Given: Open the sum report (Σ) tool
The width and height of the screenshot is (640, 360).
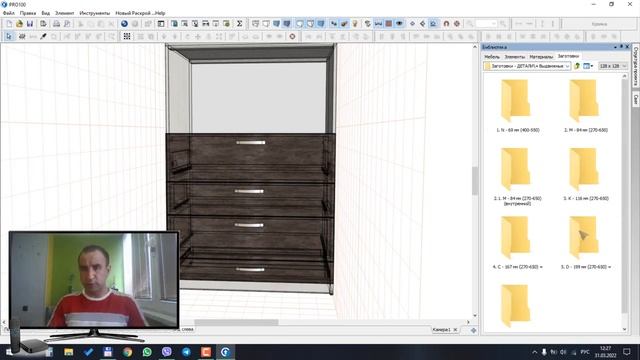Looking at the screenshot, I should tap(240, 24).
